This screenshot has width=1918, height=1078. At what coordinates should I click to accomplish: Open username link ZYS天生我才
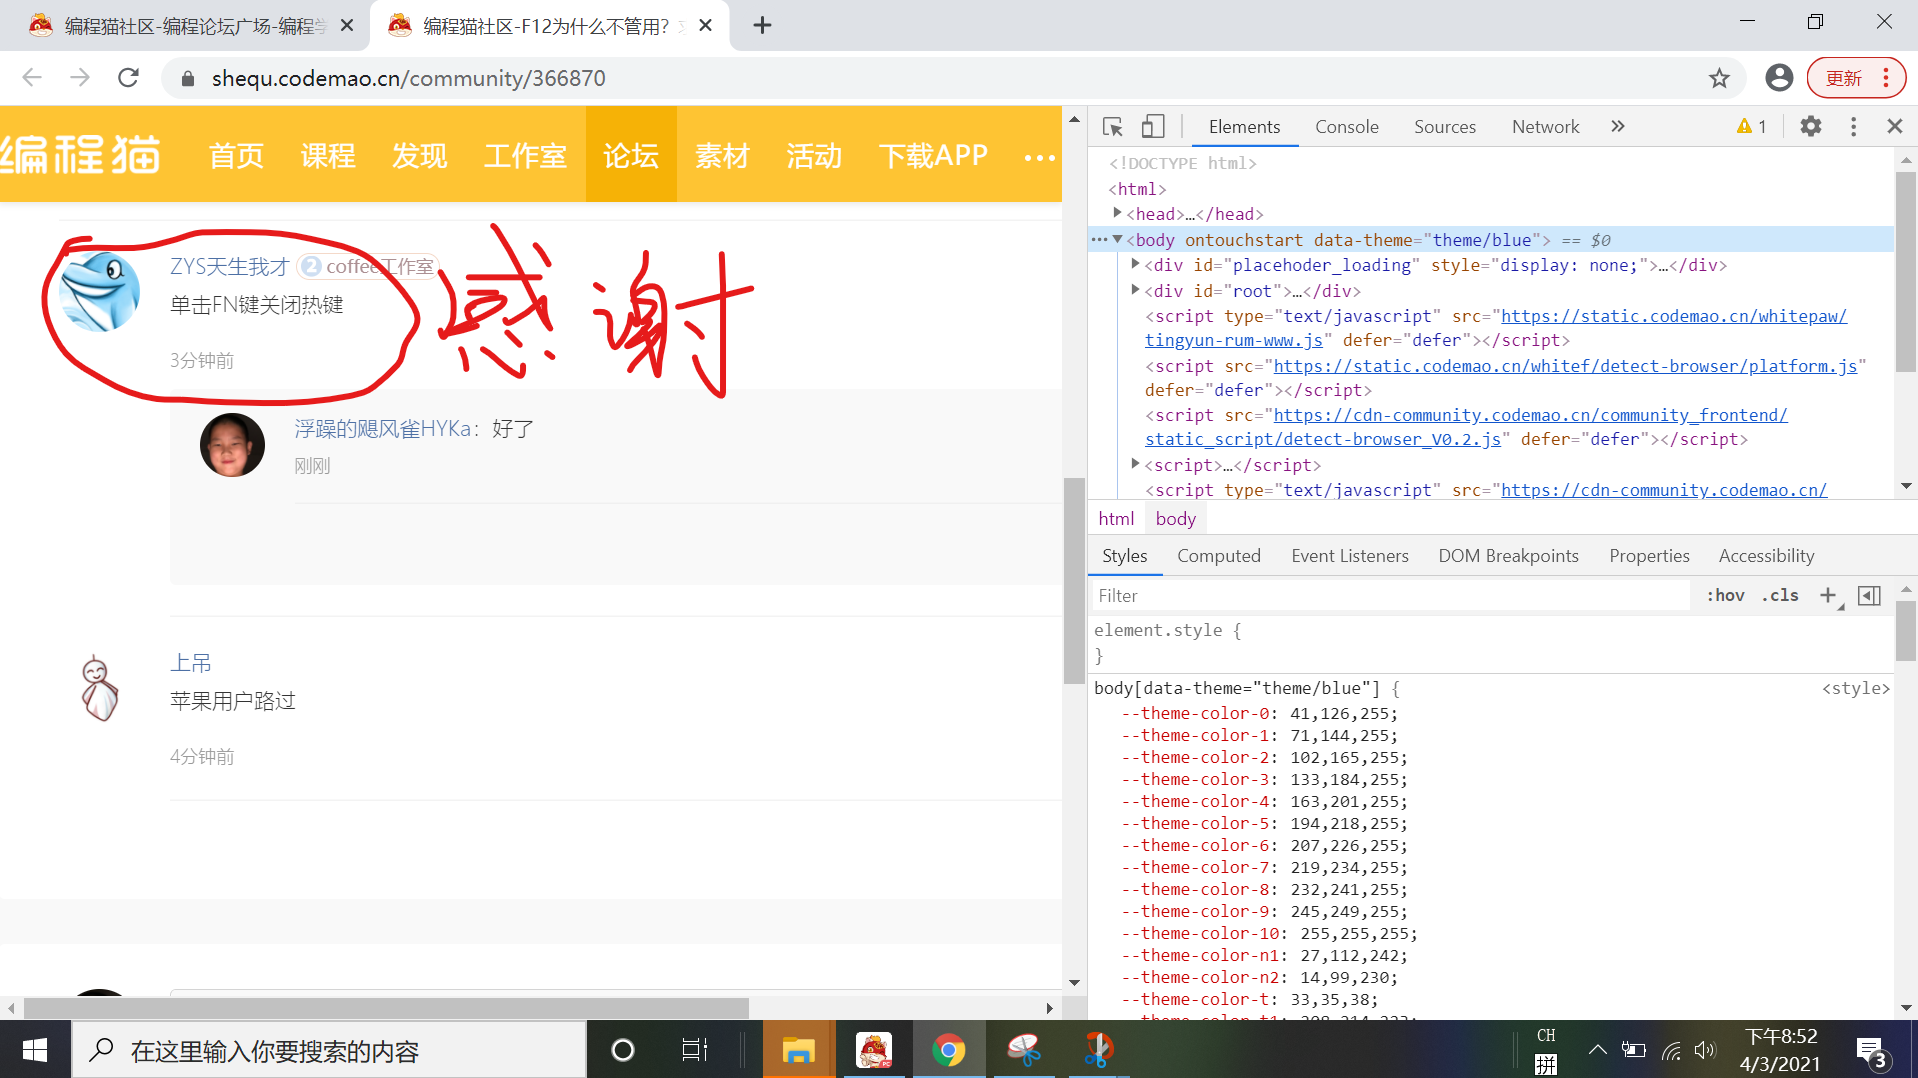tap(229, 267)
